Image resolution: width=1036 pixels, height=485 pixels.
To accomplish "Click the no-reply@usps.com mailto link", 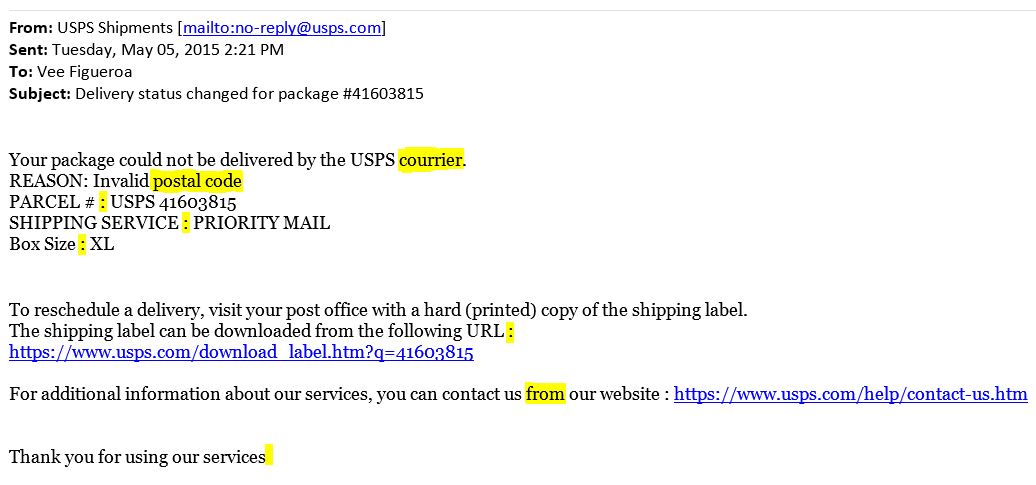I will coord(282,28).
